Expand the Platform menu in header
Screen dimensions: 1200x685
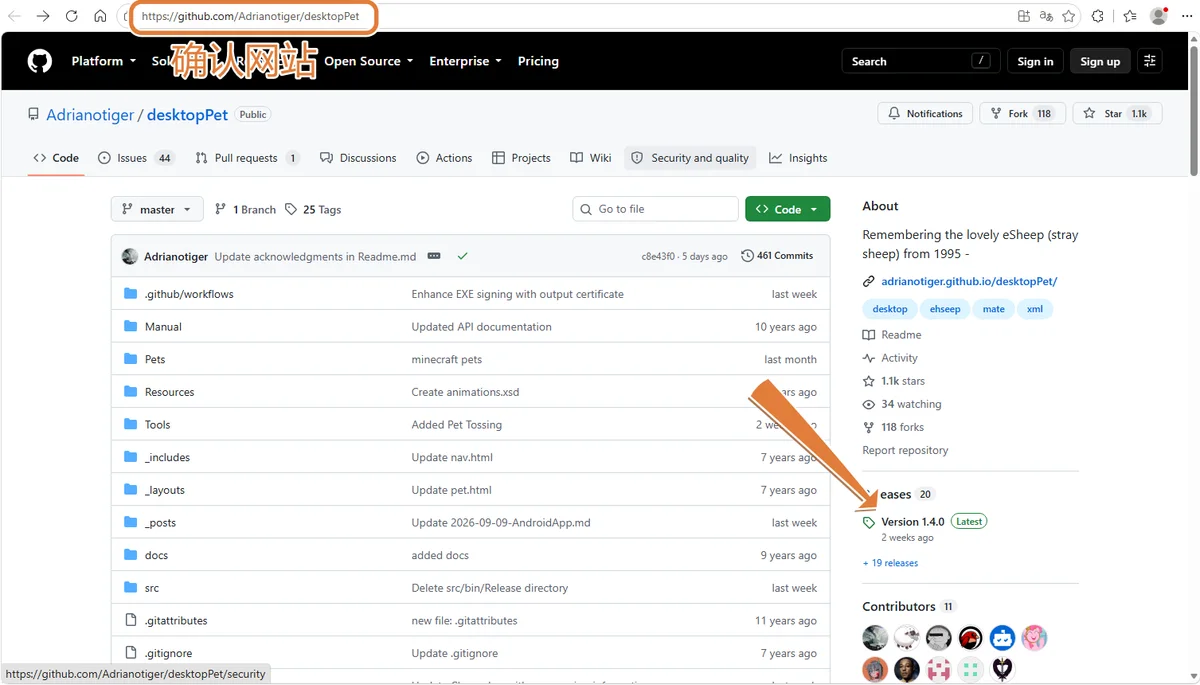[104, 61]
